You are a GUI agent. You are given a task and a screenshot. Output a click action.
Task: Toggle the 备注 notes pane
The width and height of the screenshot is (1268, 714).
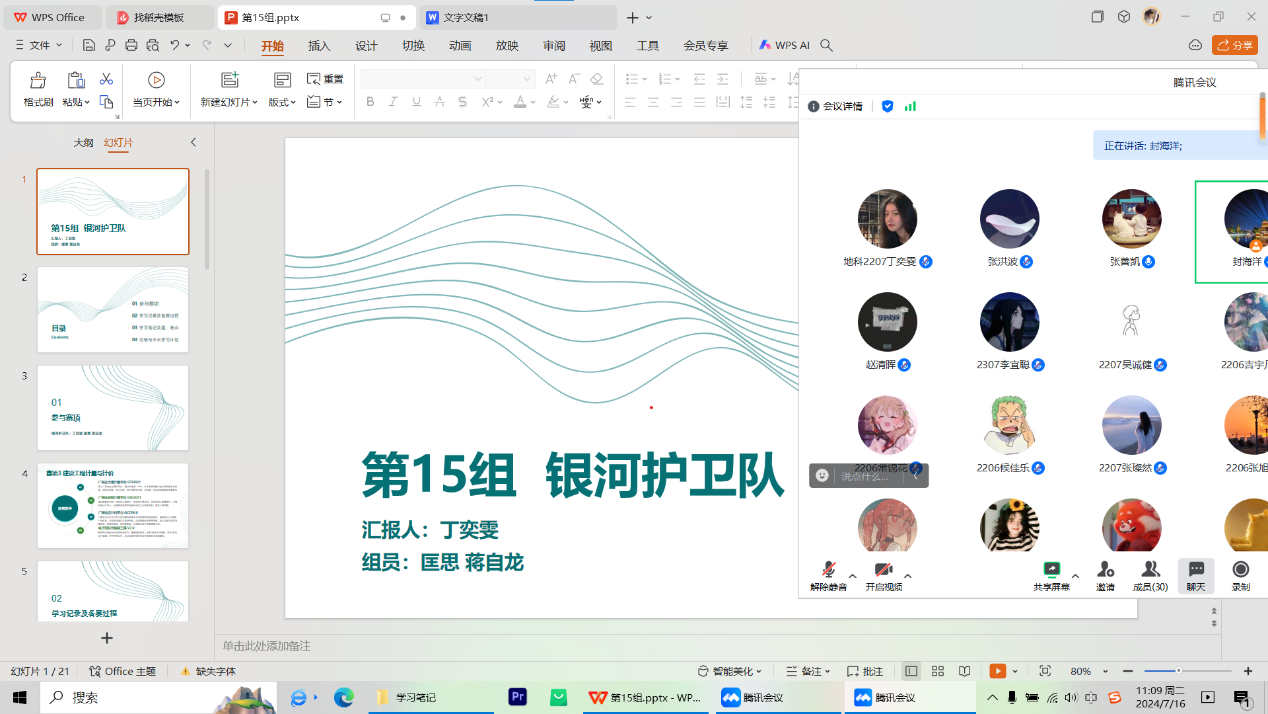[806, 671]
